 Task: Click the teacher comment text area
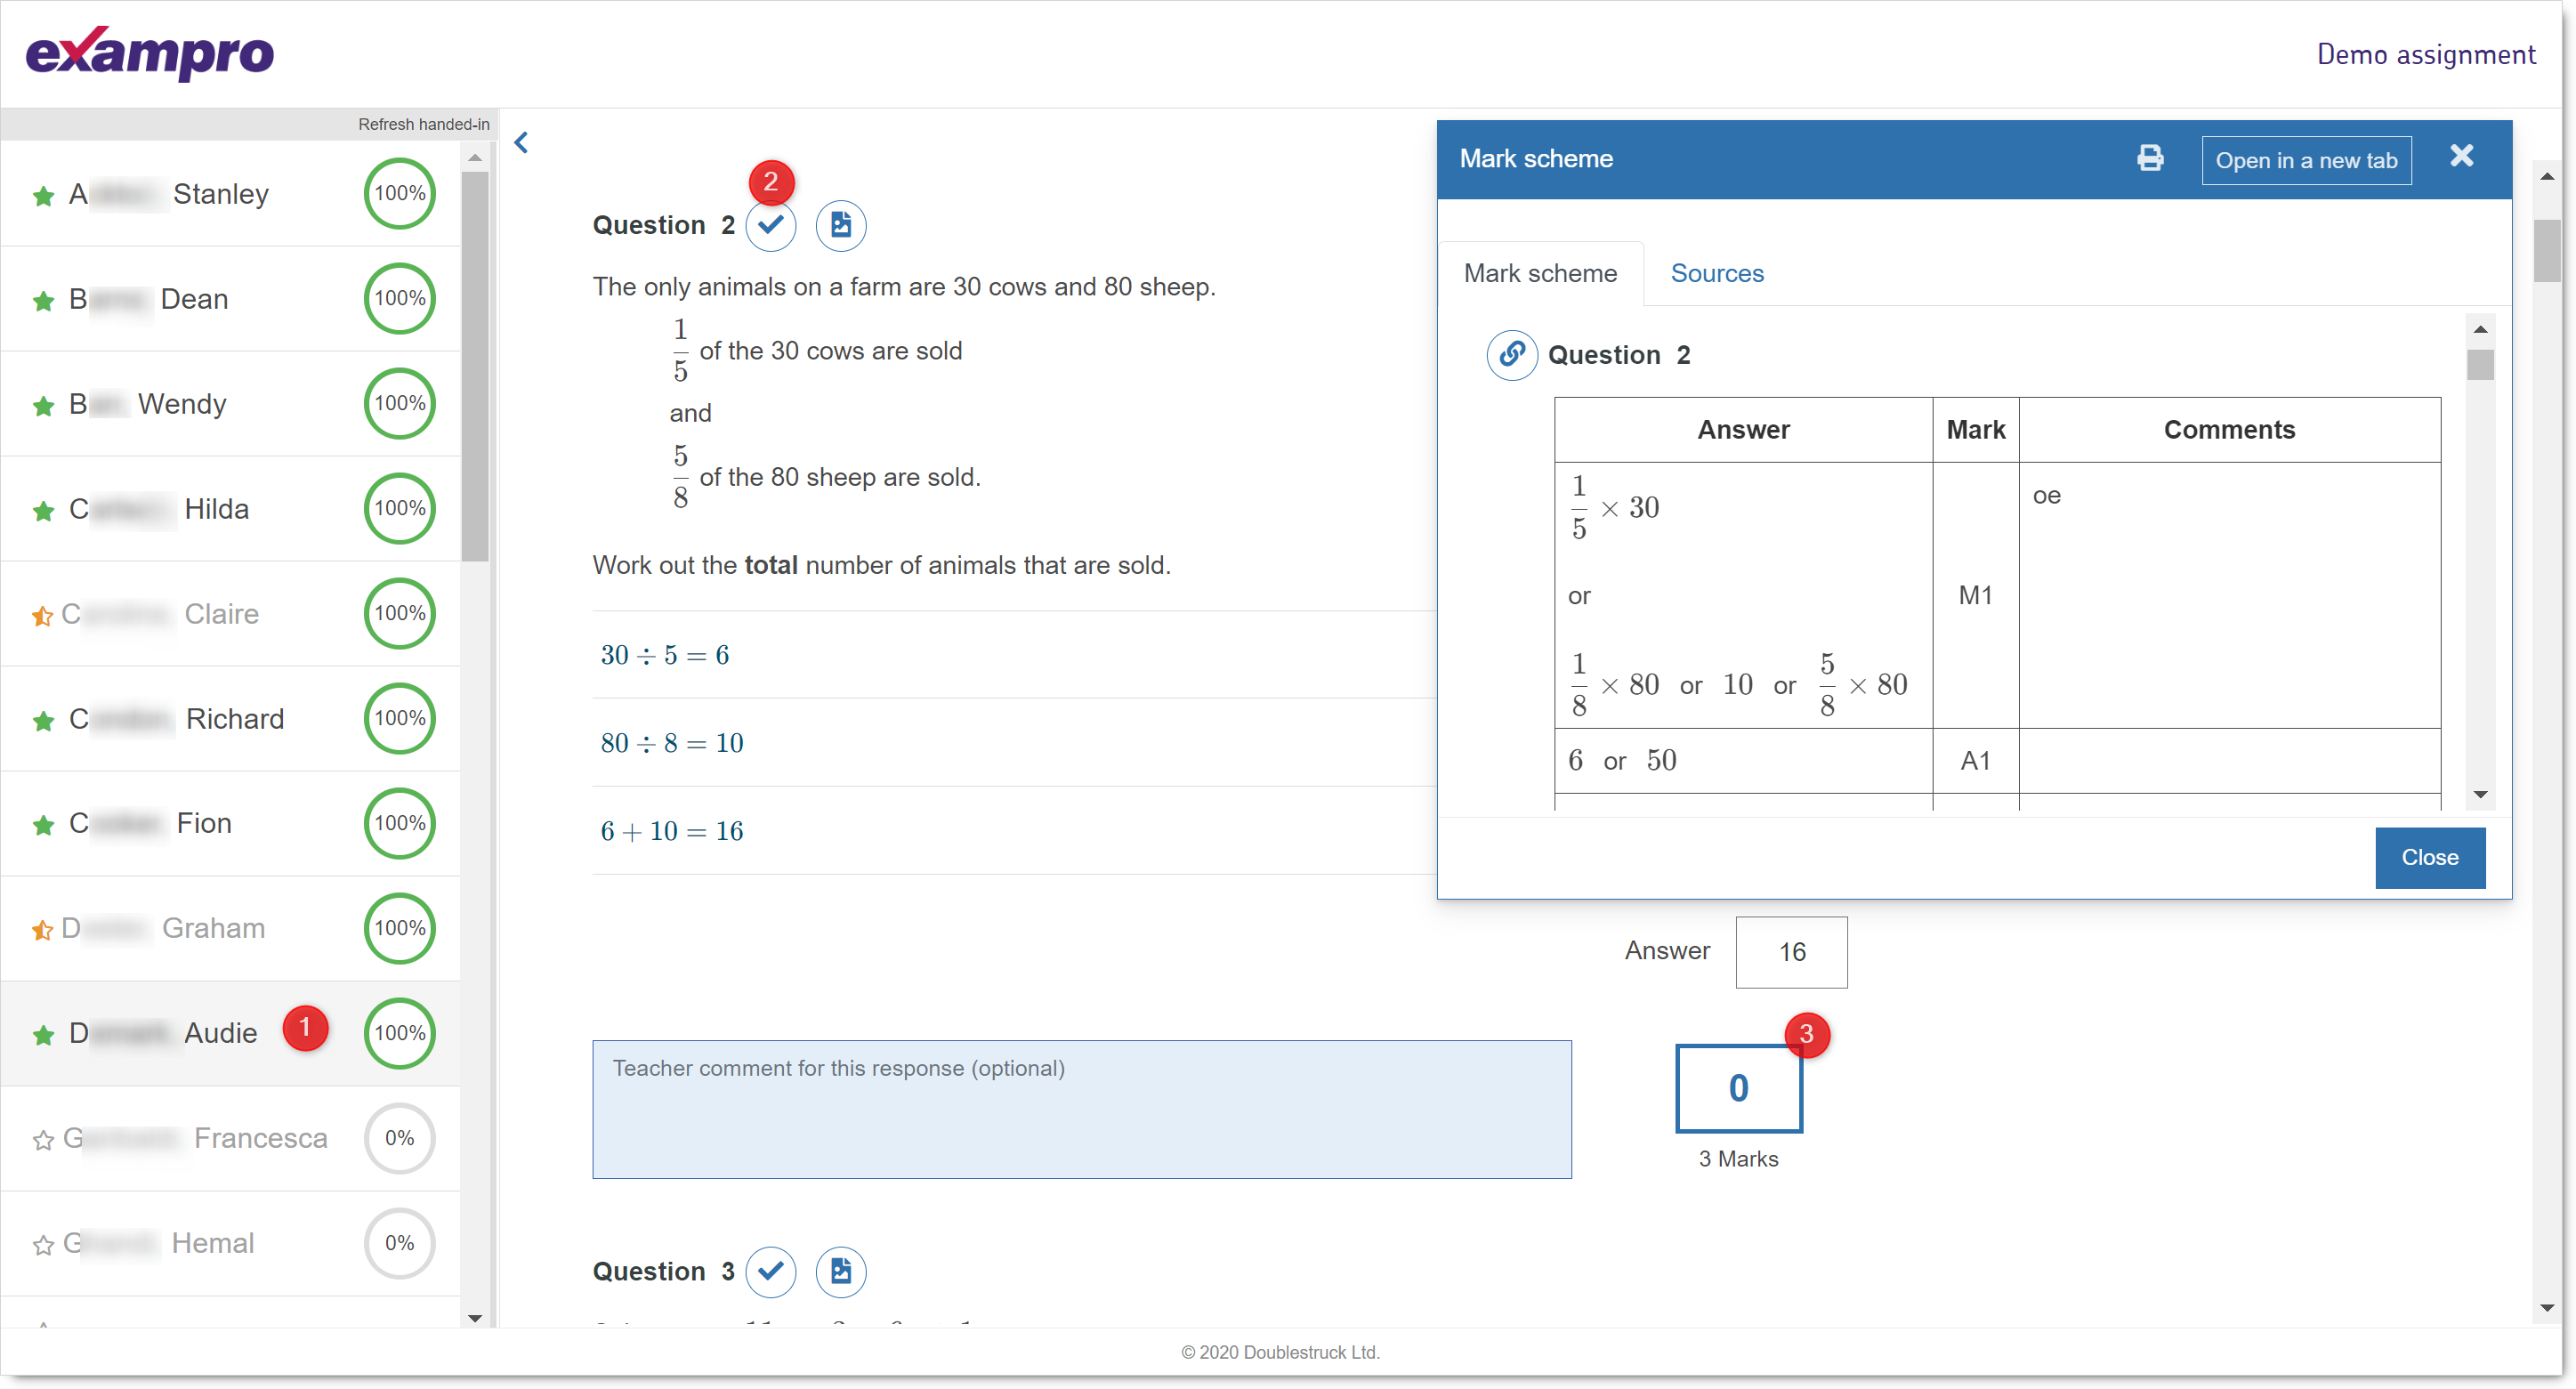pos(1081,1109)
